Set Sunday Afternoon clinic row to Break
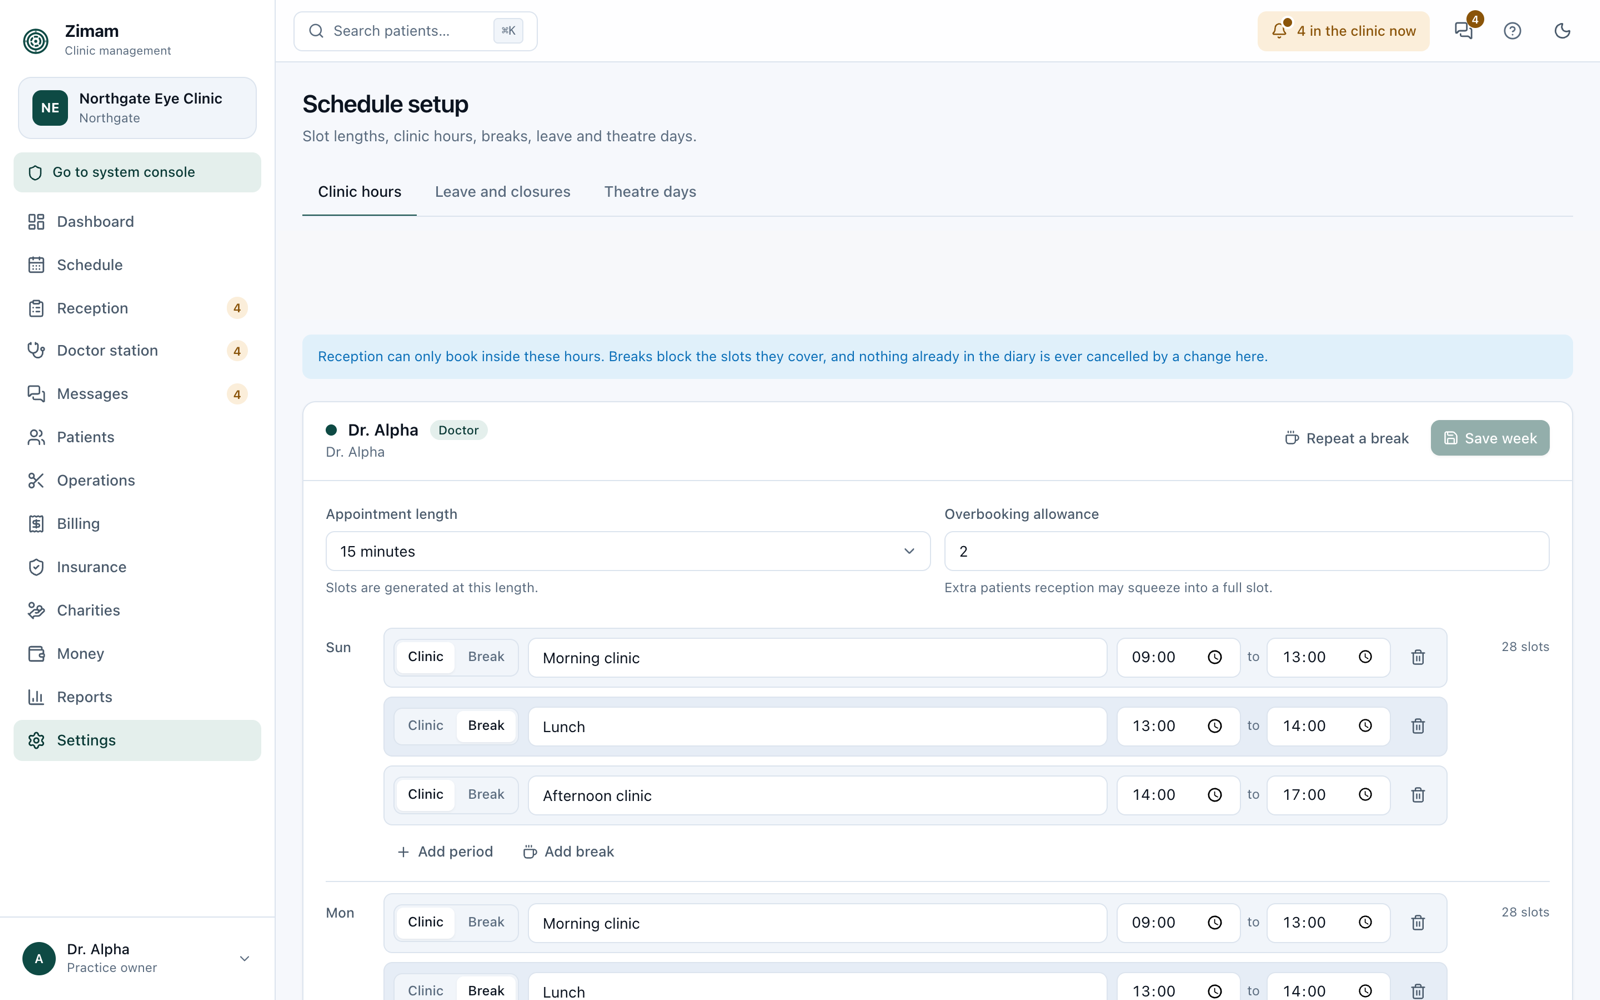 (486, 795)
